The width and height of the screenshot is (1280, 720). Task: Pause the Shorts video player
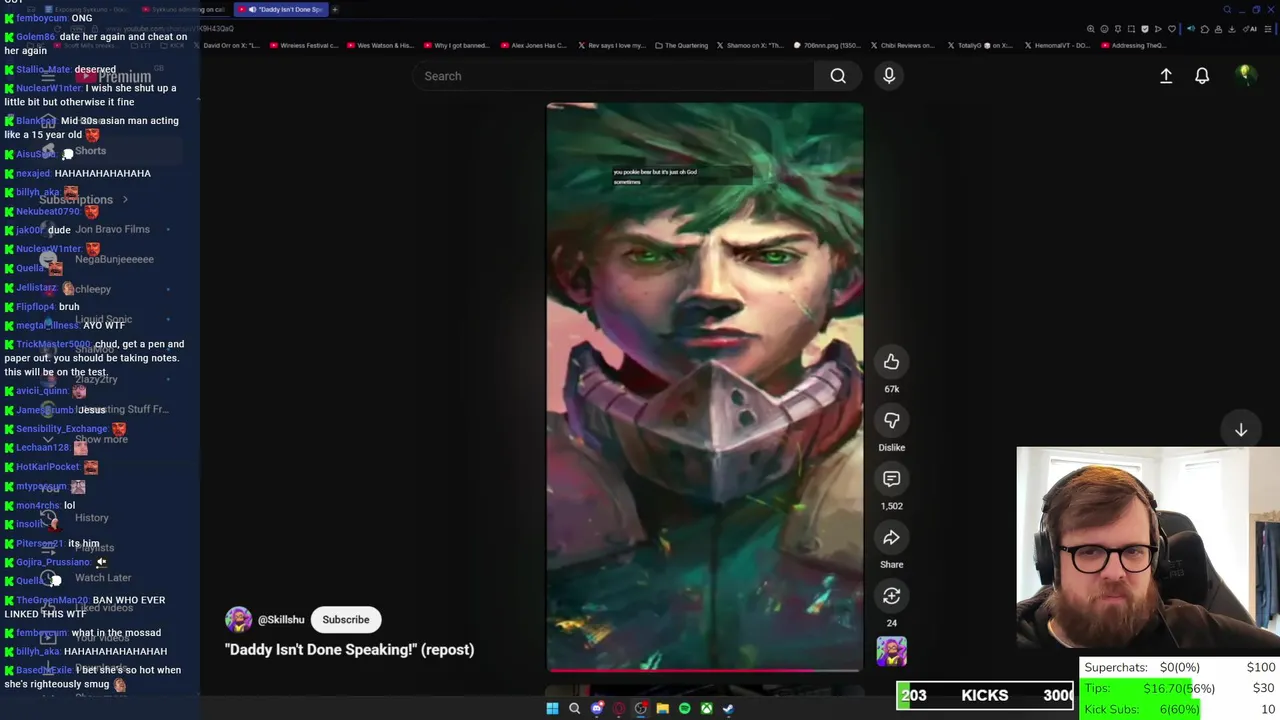point(704,386)
